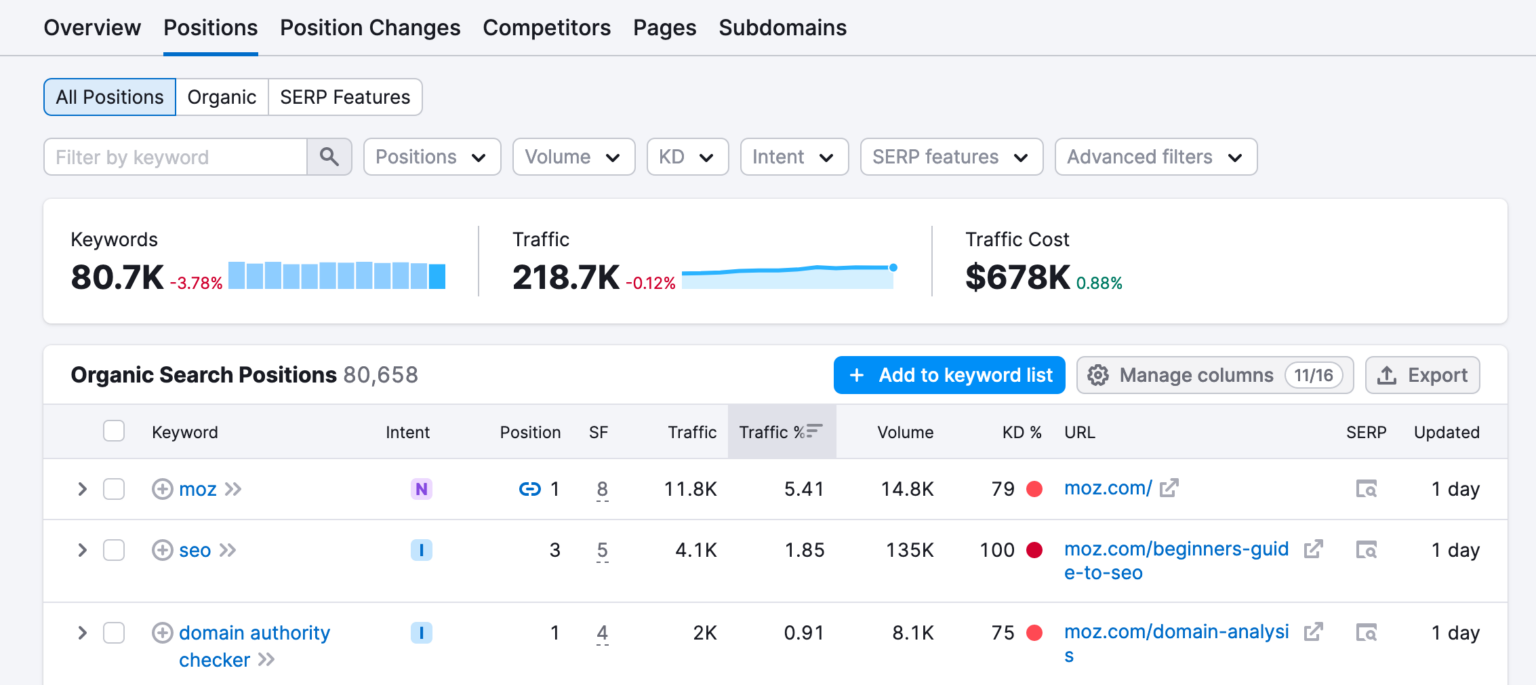Image resolution: width=1536 pixels, height=685 pixels.
Task: Expand the moz keyword row
Action: [82, 489]
